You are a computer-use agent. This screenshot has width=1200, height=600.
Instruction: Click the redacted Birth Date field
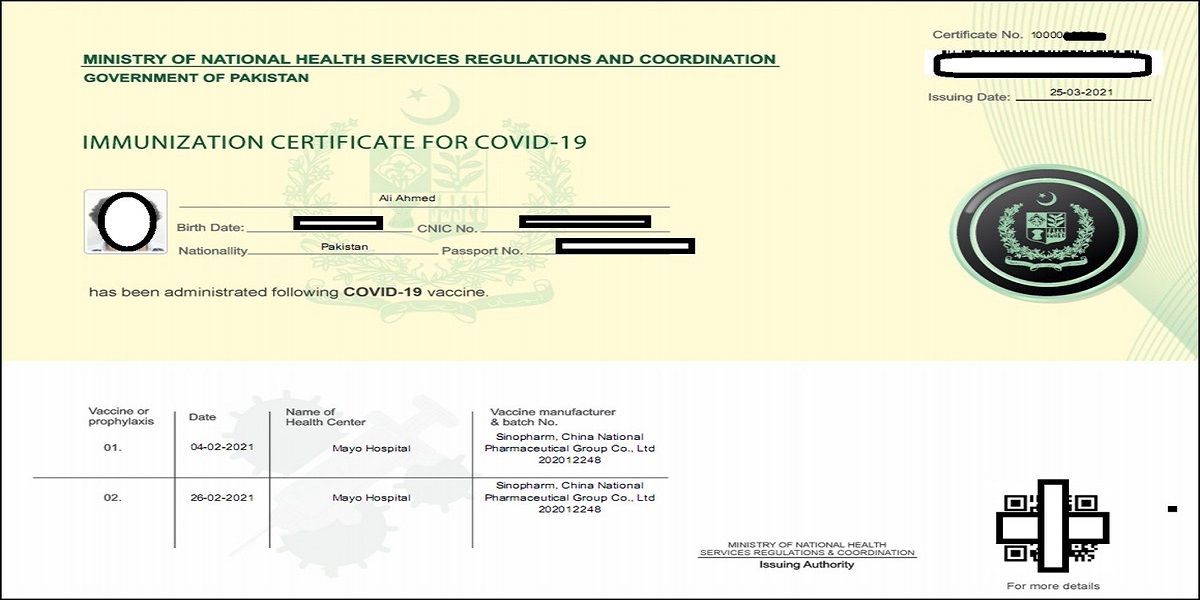coord(335,221)
